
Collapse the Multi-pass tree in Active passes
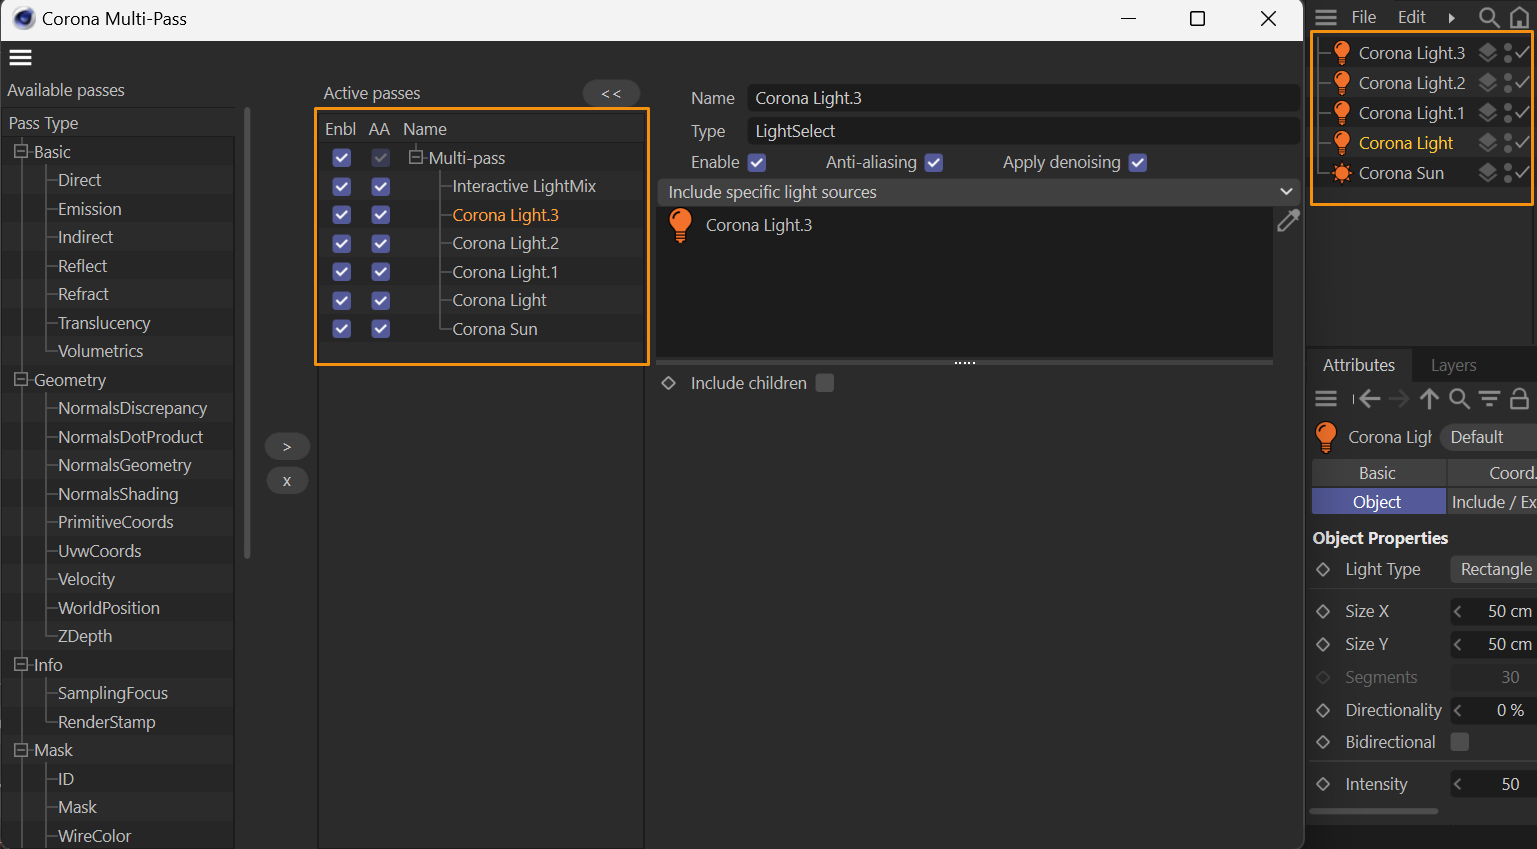(416, 157)
